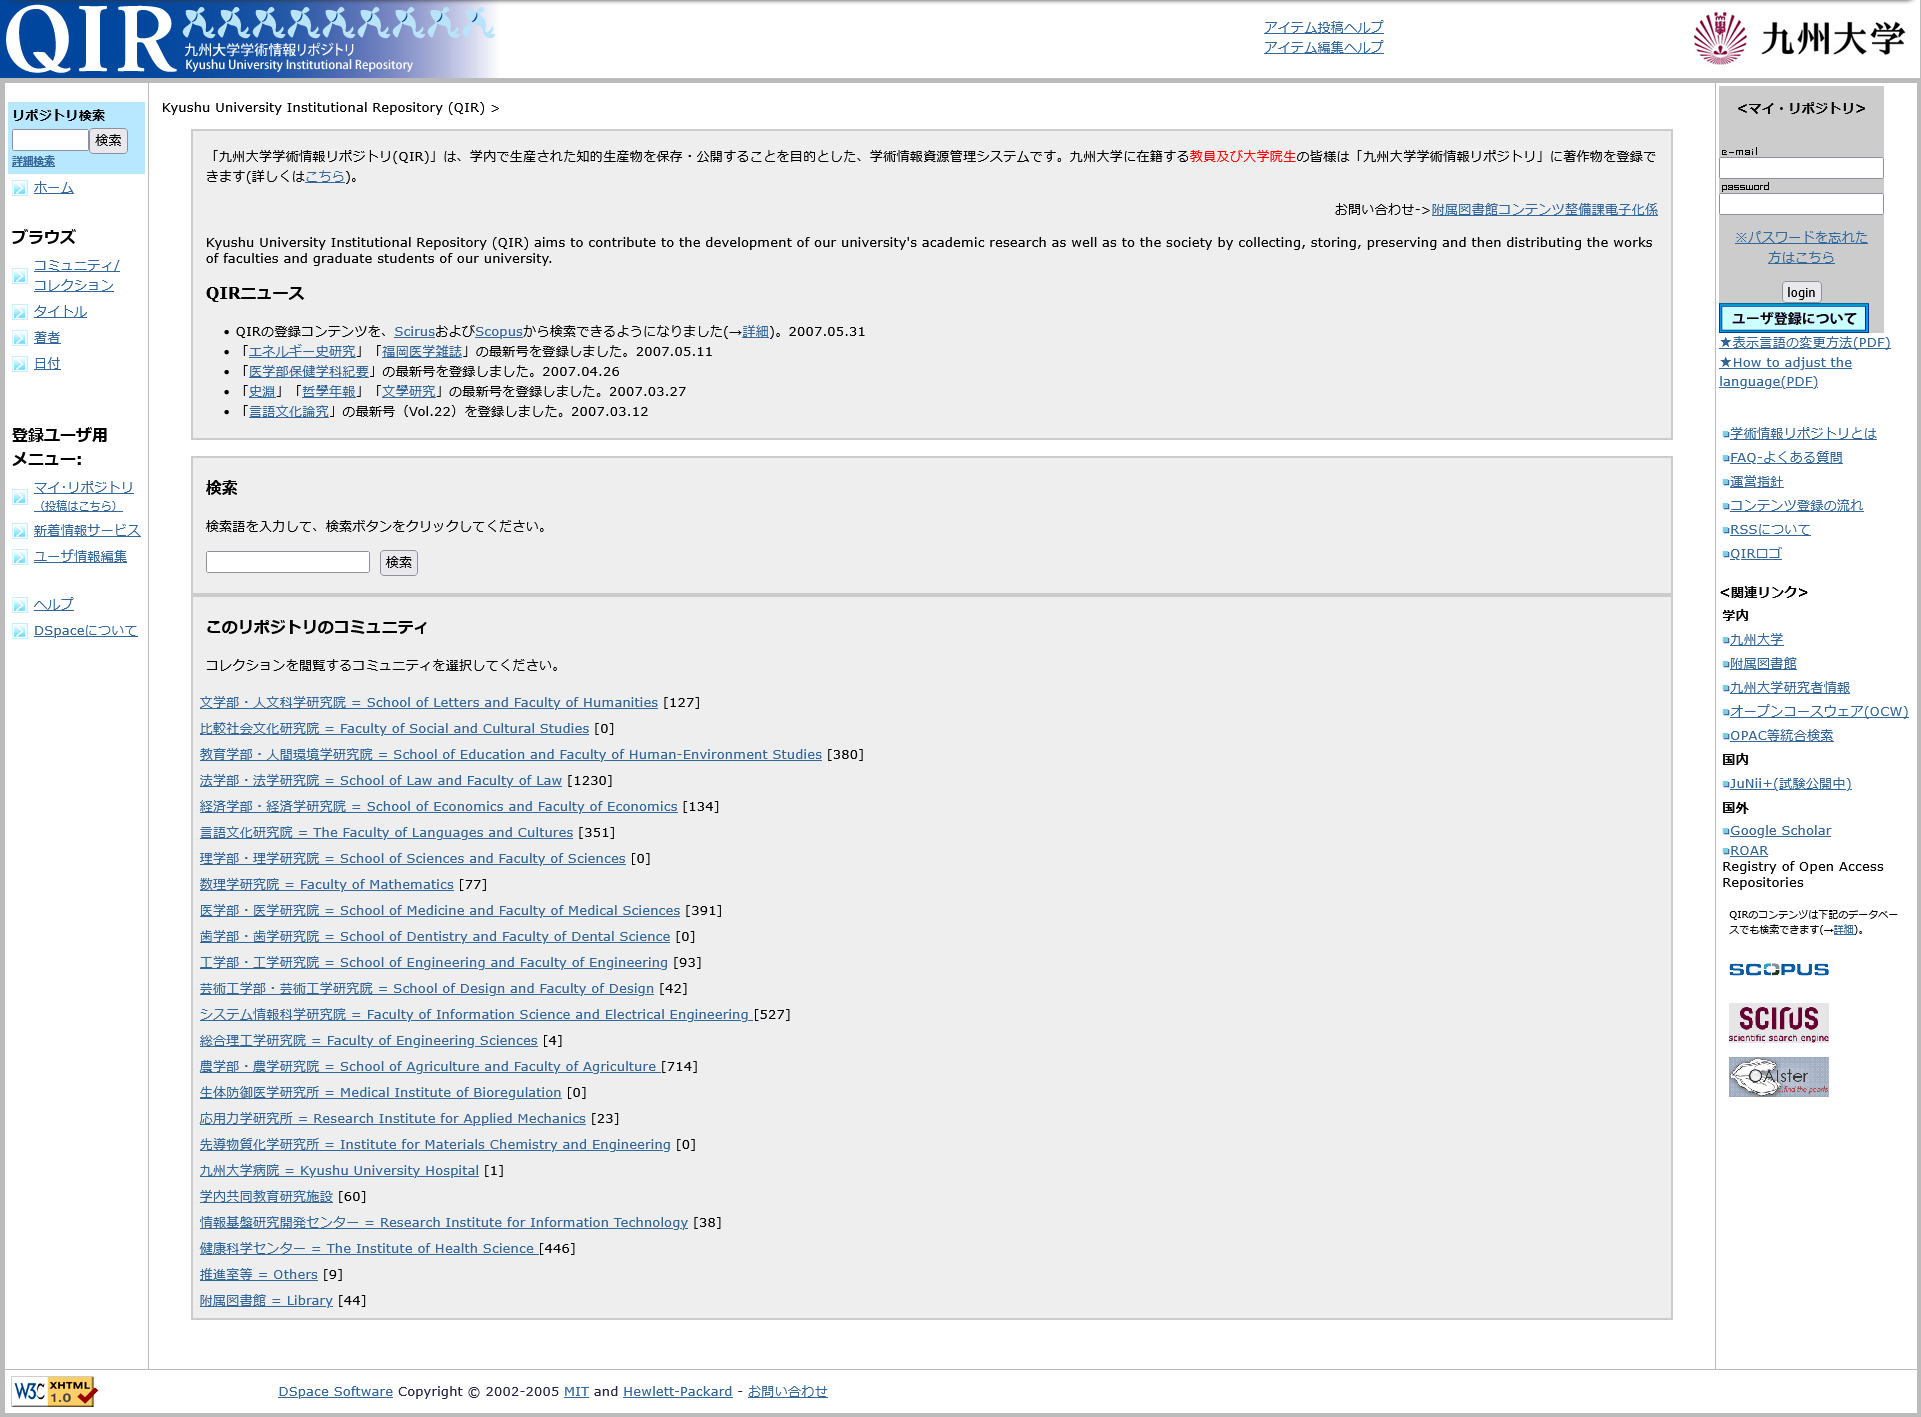Click the arrow icon beside ホーム
The width and height of the screenshot is (1921, 1417).
(x=19, y=187)
